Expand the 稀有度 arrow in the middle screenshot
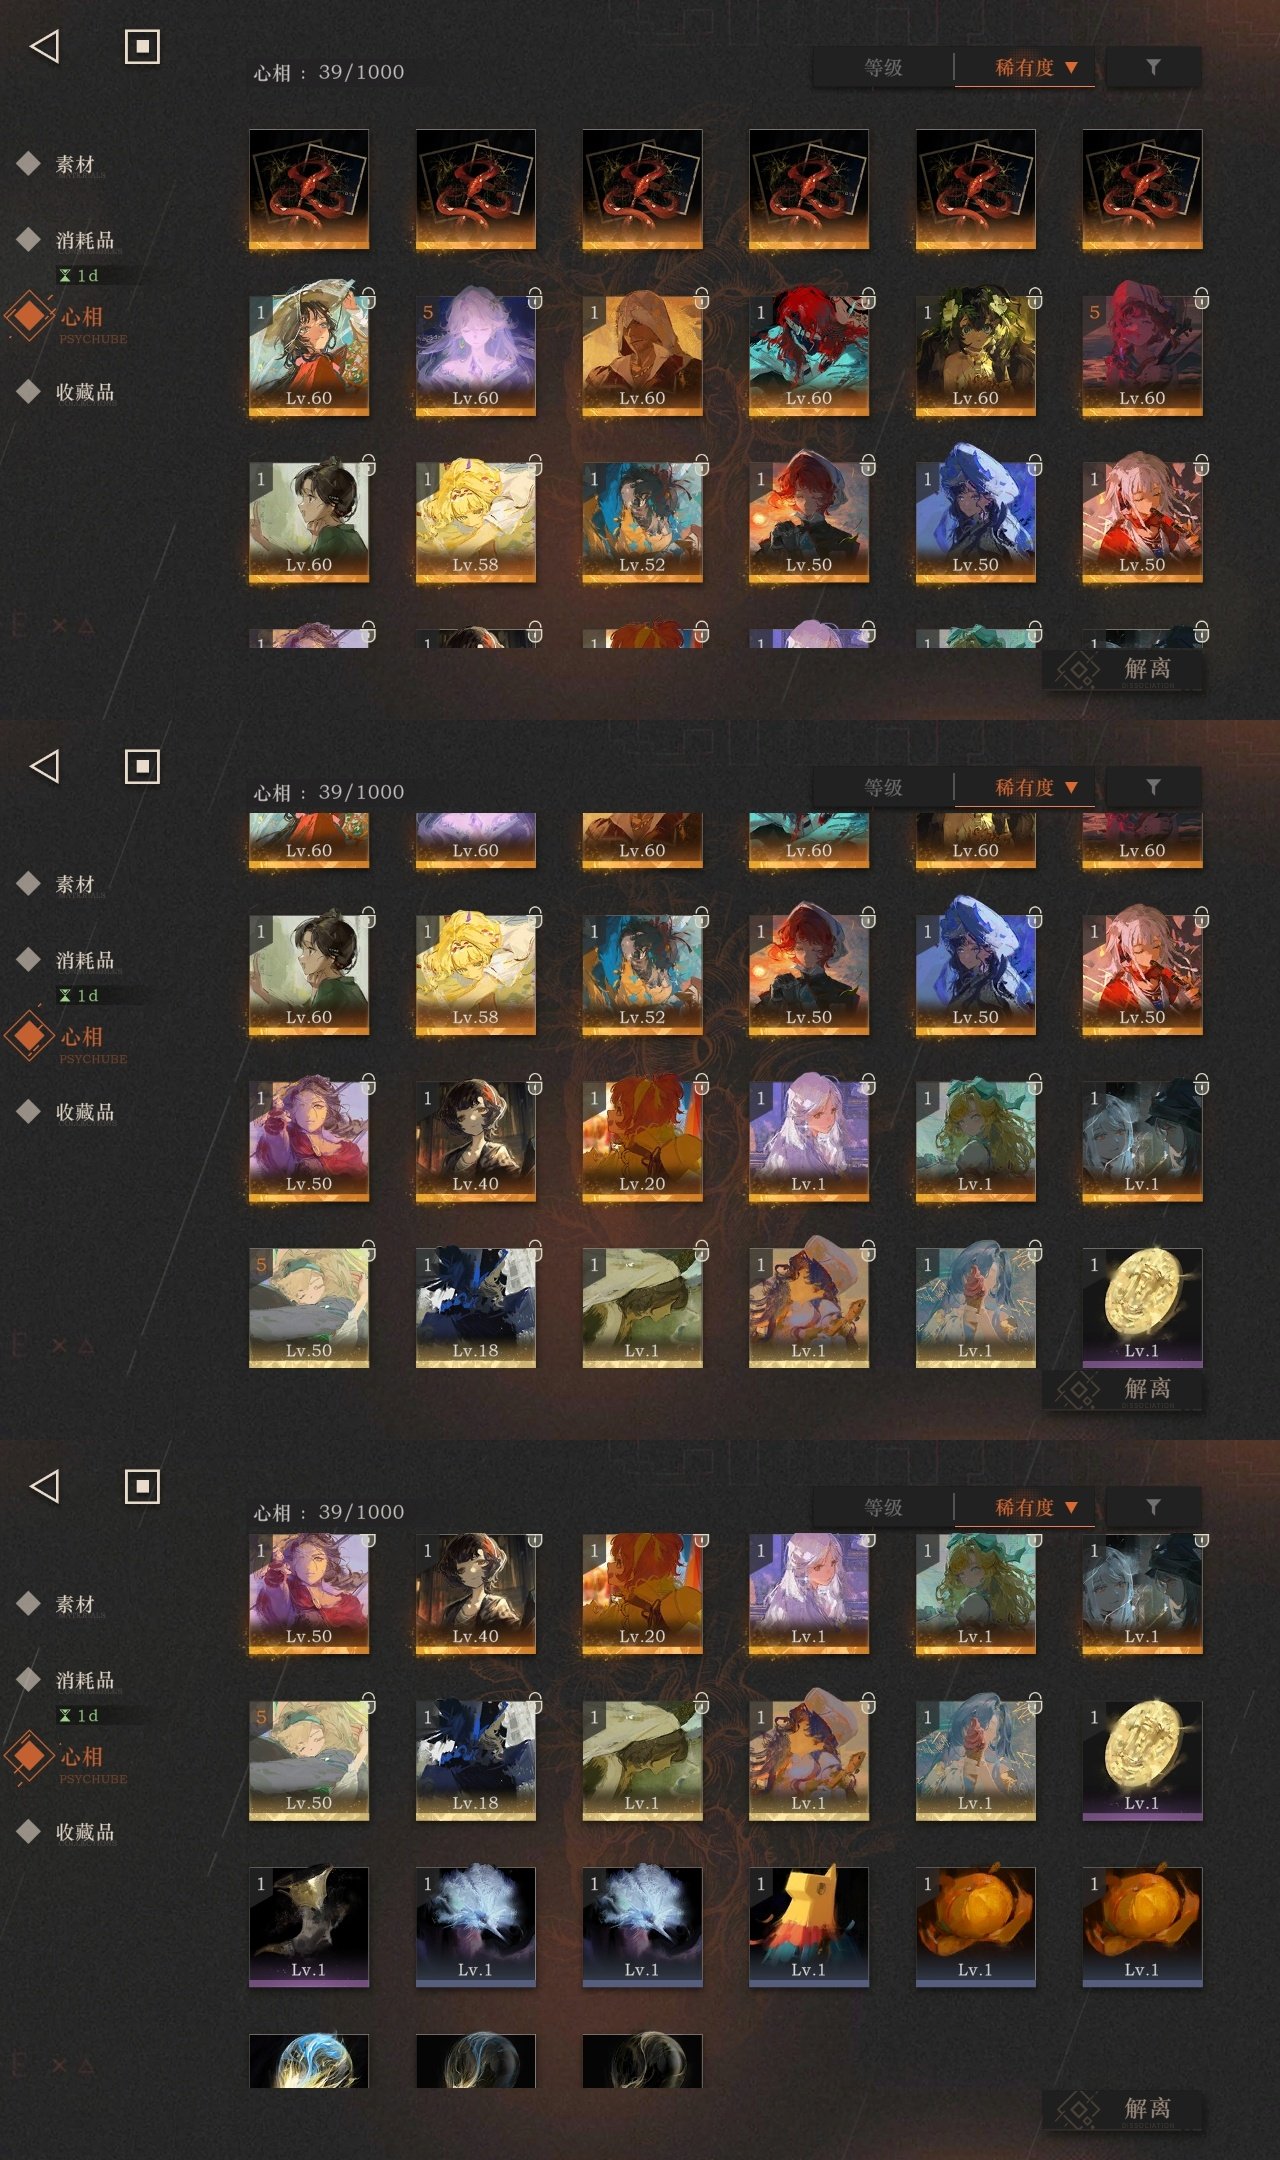The width and height of the screenshot is (1280, 2160). (1071, 787)
